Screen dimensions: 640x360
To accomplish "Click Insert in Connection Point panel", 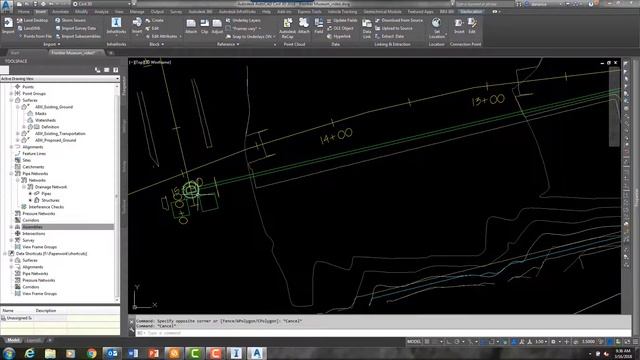I will point(459,26).
